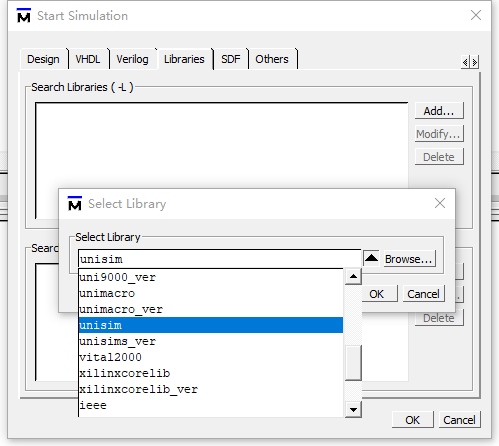499x446 pixels.
Task: Collapse the library dropdown arrow
Action: [371, 258]
